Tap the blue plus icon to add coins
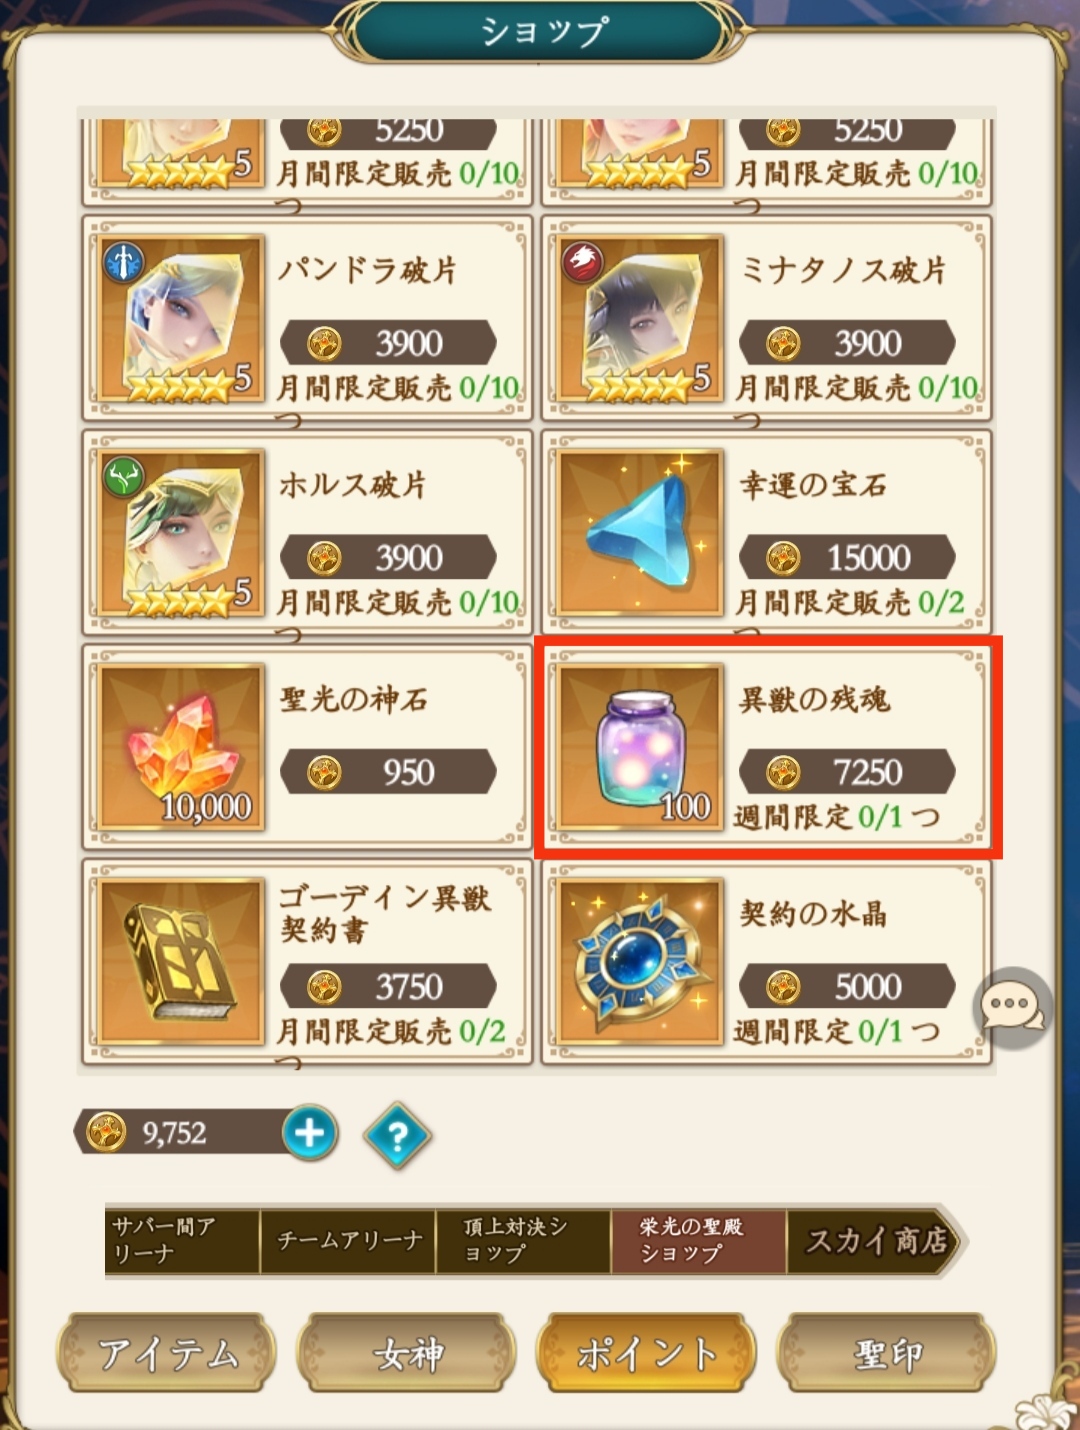 click(x=310, y=1133)
